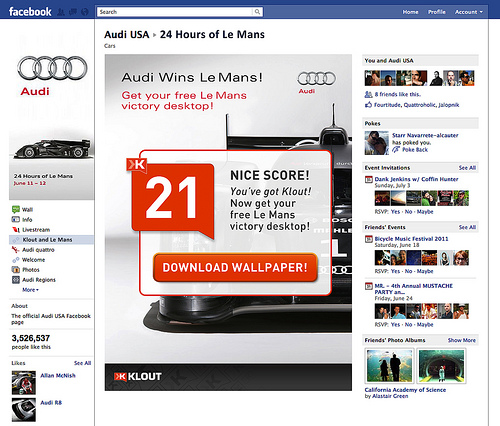Click the Livestream icon in sidebar
Screen dimensions: 500x426
pyautogui.click(x=16, y=230)
